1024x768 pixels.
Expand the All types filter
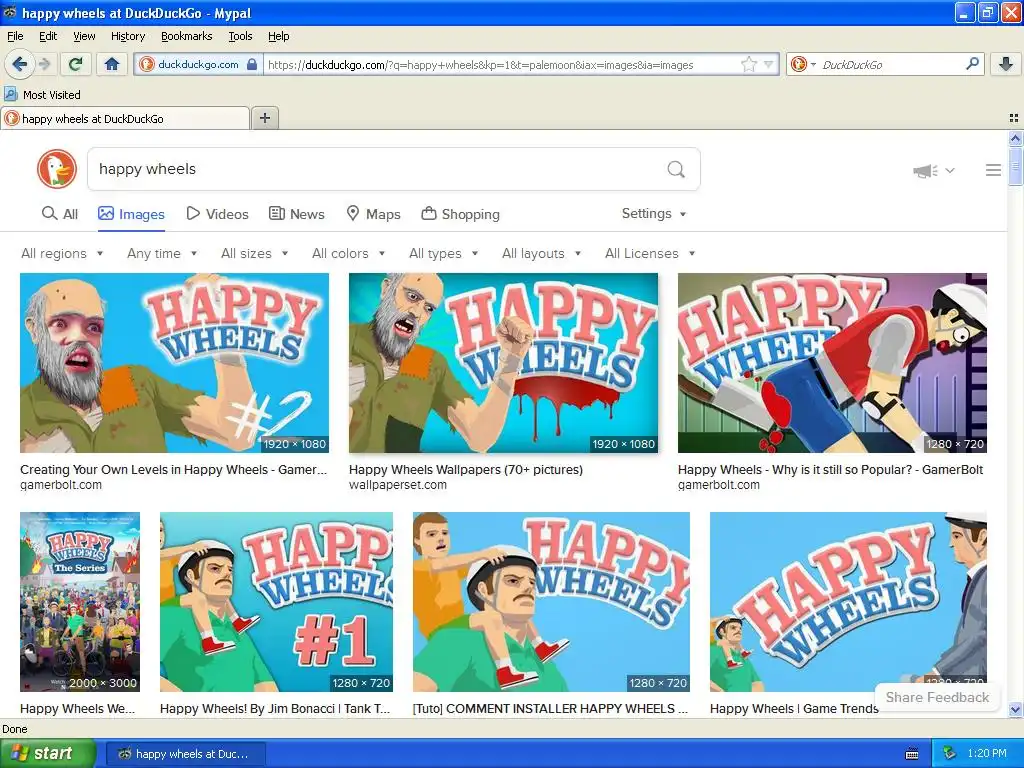coord(443,253)
